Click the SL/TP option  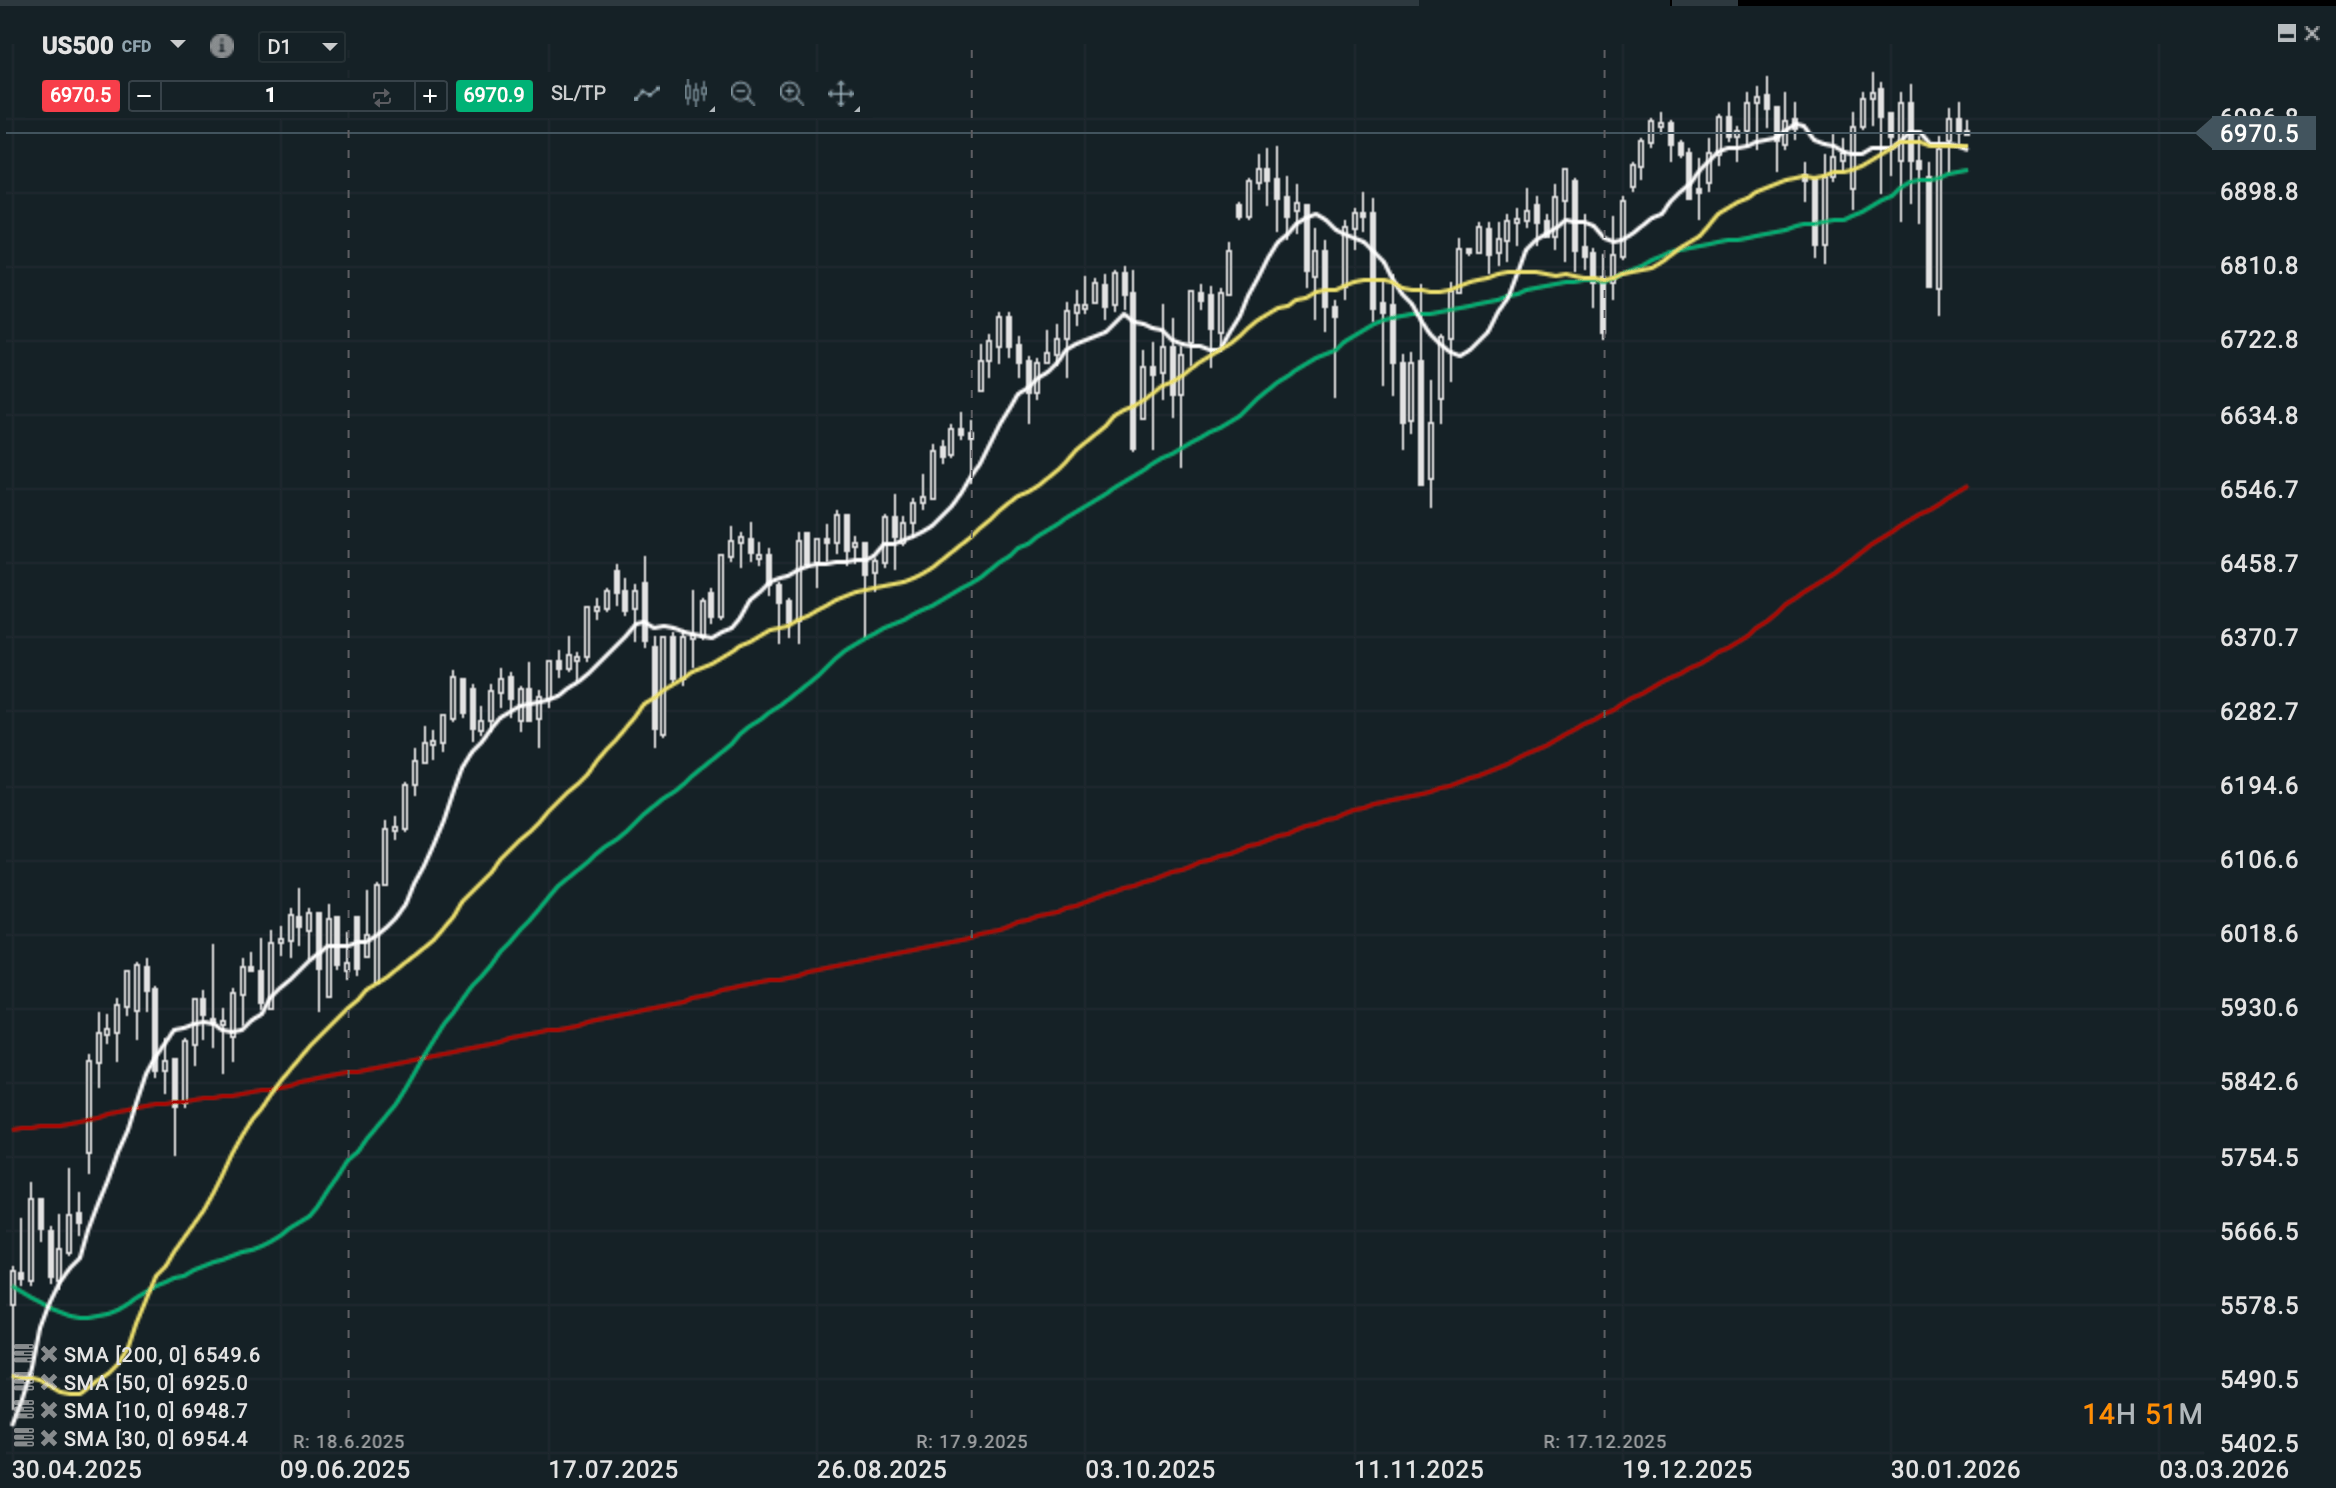578,94
